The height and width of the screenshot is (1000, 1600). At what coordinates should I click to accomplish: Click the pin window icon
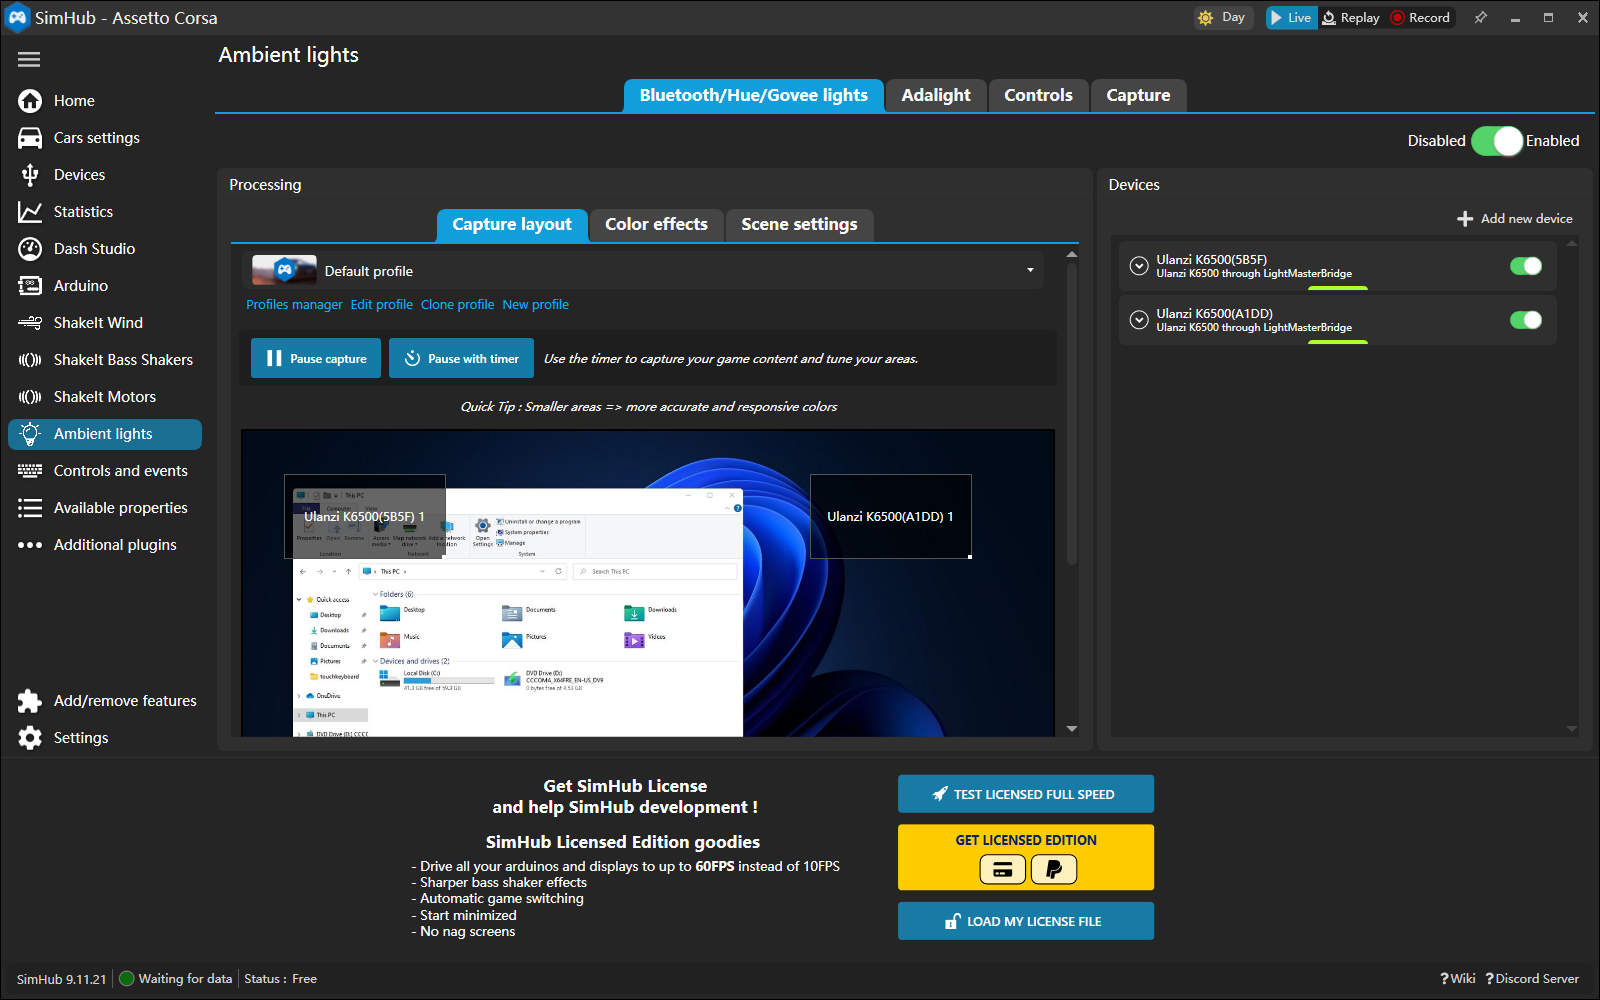pyautogui.click(x=1481, y=18)
